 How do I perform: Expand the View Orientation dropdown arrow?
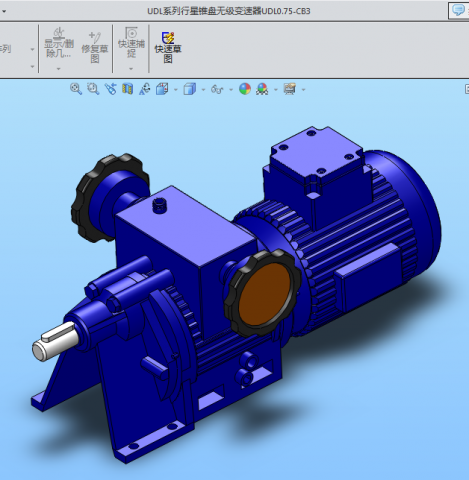pyautogui.click(x=176, y=90)
